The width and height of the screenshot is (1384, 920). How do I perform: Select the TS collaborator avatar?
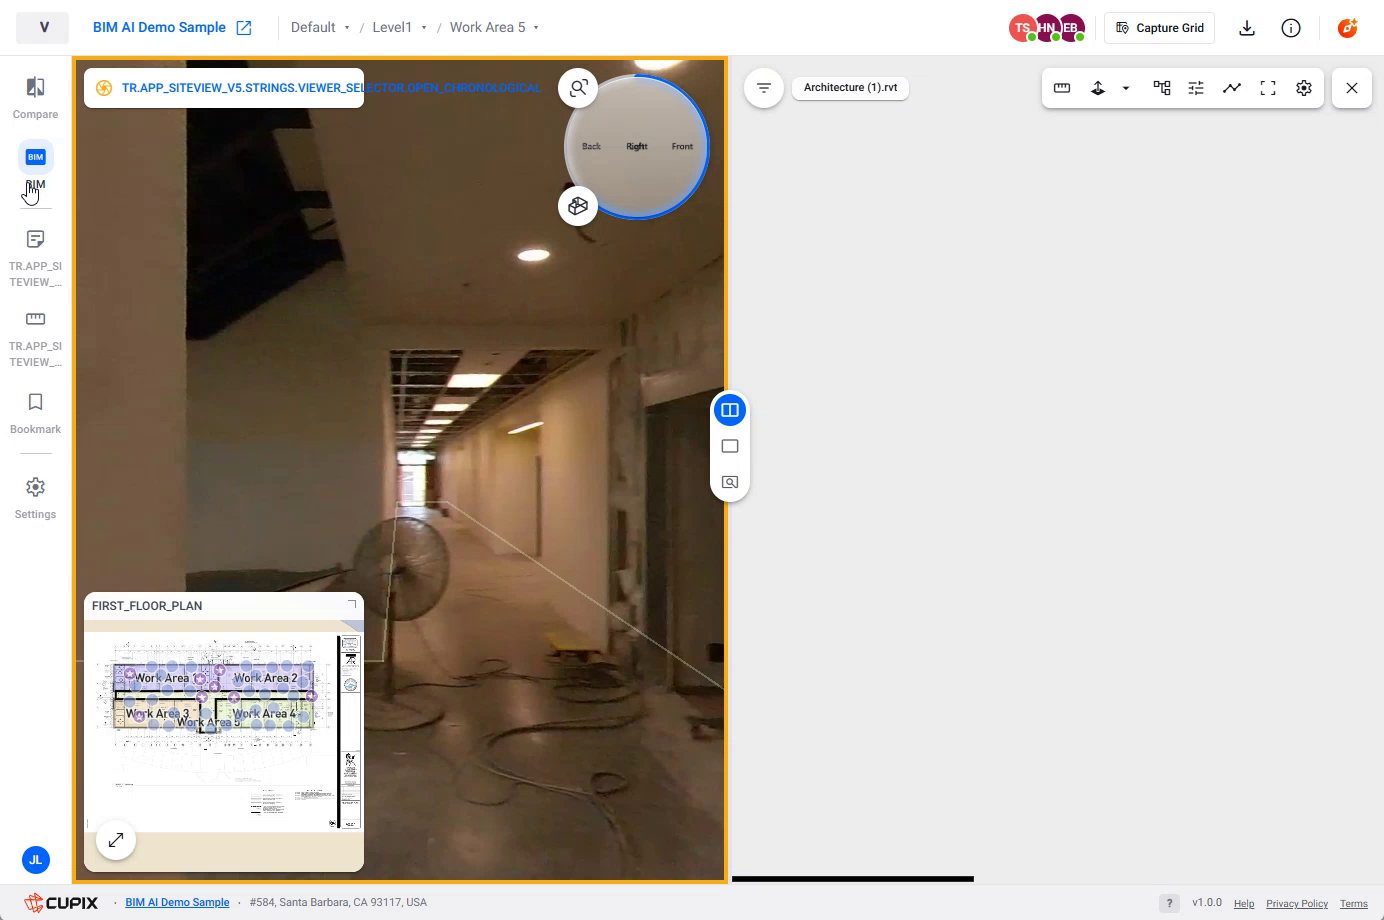1021,28
